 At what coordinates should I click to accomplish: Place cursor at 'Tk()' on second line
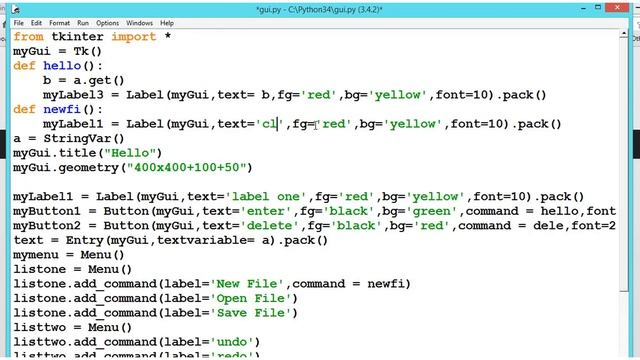click(87, 51)
